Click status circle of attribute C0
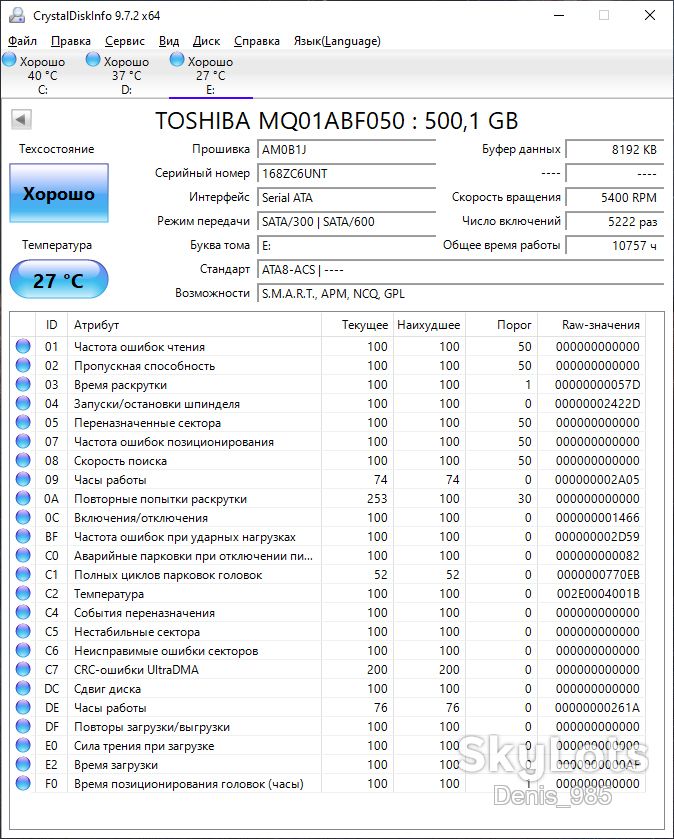Viewport: 674px width, 839px height. click(x=23, y=555)
